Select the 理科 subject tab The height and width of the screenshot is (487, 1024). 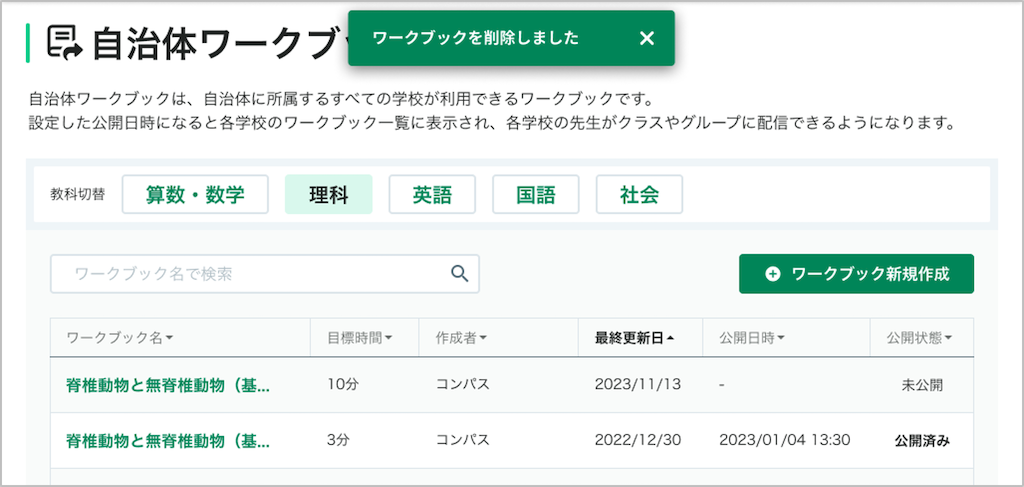click(328, 195)
